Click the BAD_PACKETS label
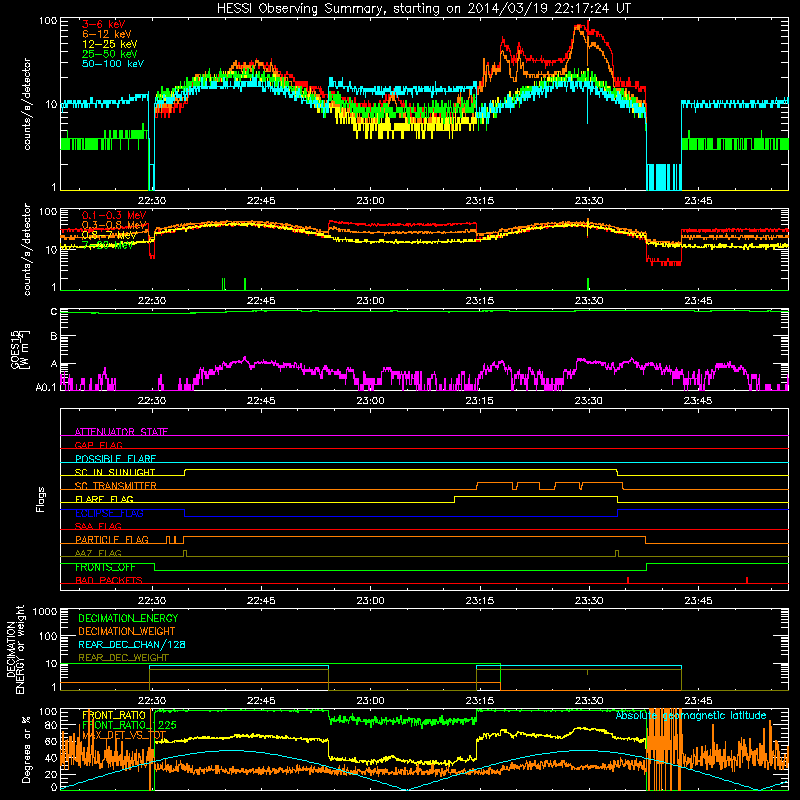The height and width of the screenshot is (800, 800). pos(109,580)
